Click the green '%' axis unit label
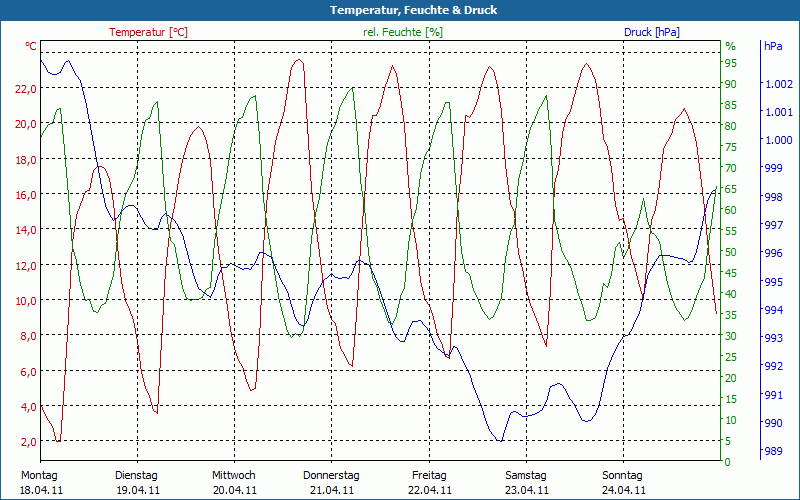Image resolution: width=800 pixels, height=500 pixels. tap(731, 46)
